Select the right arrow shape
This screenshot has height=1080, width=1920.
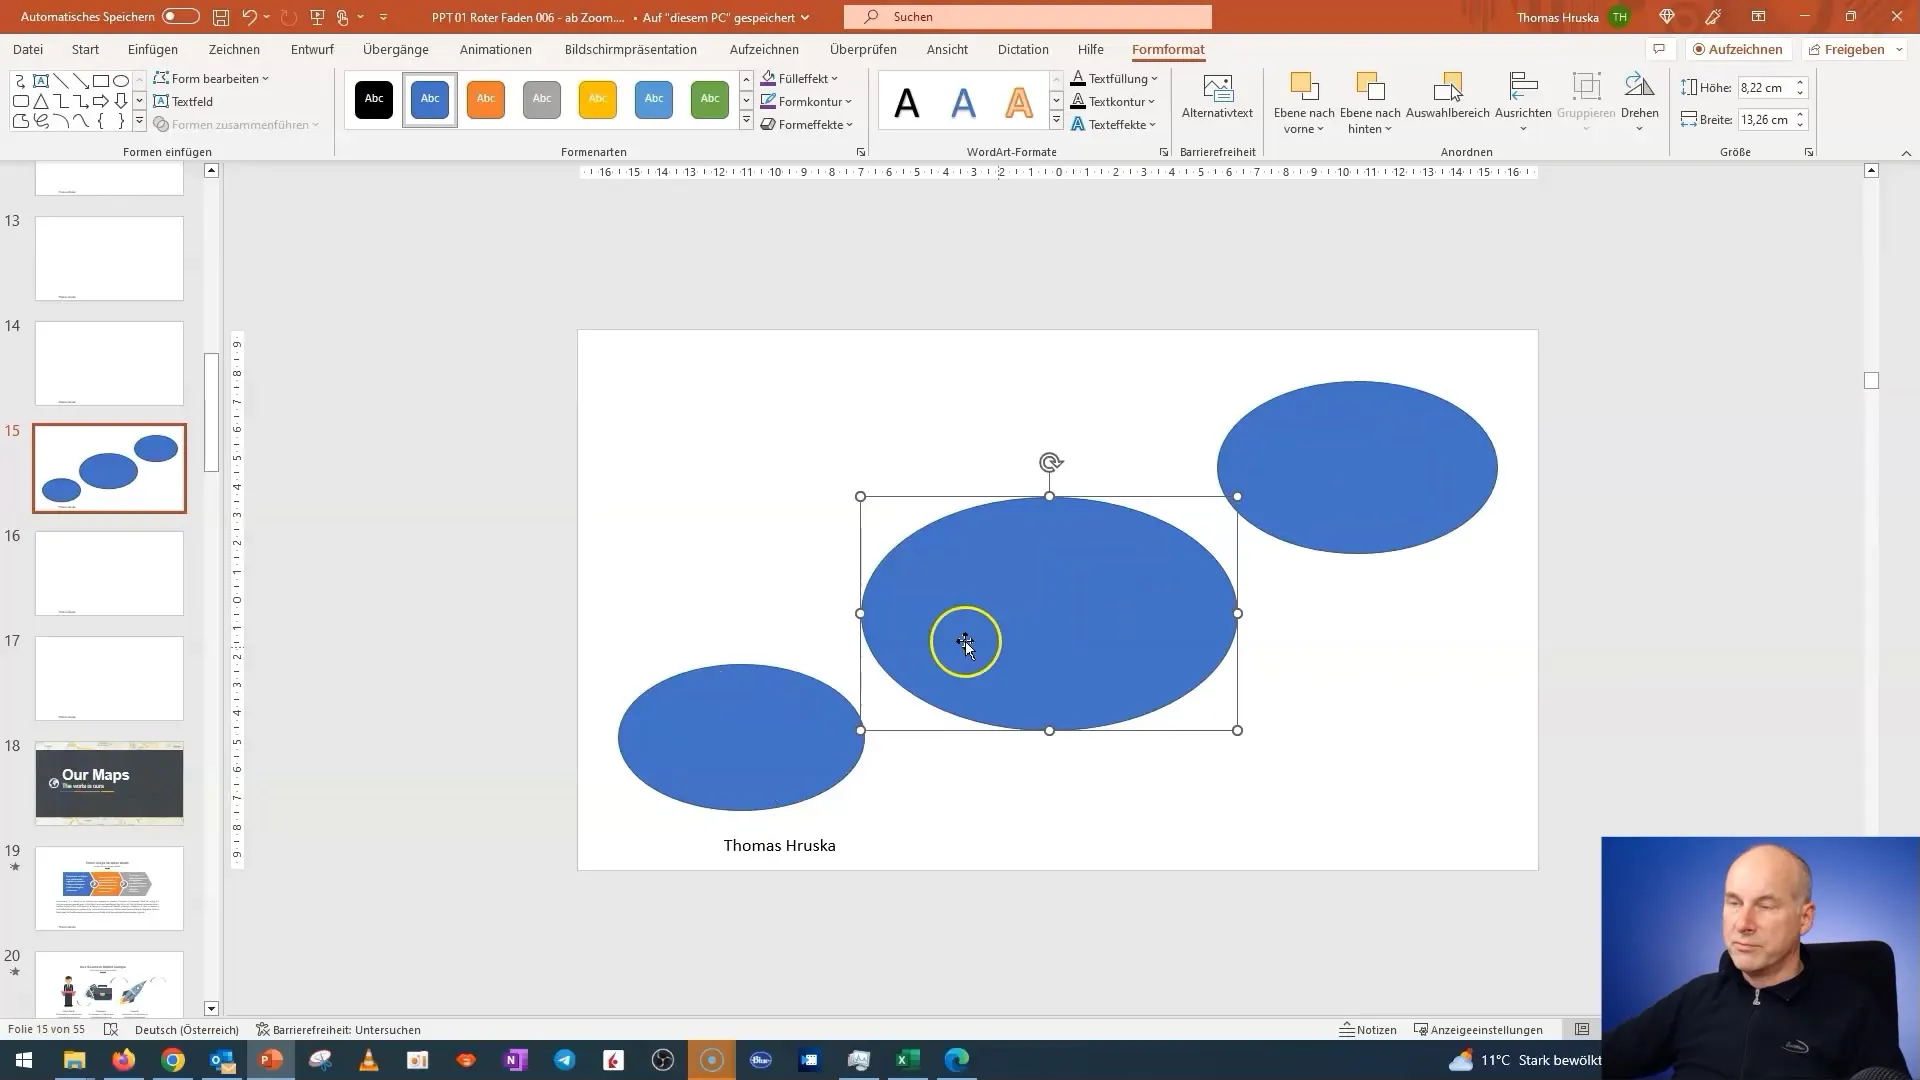pos(101,101)
